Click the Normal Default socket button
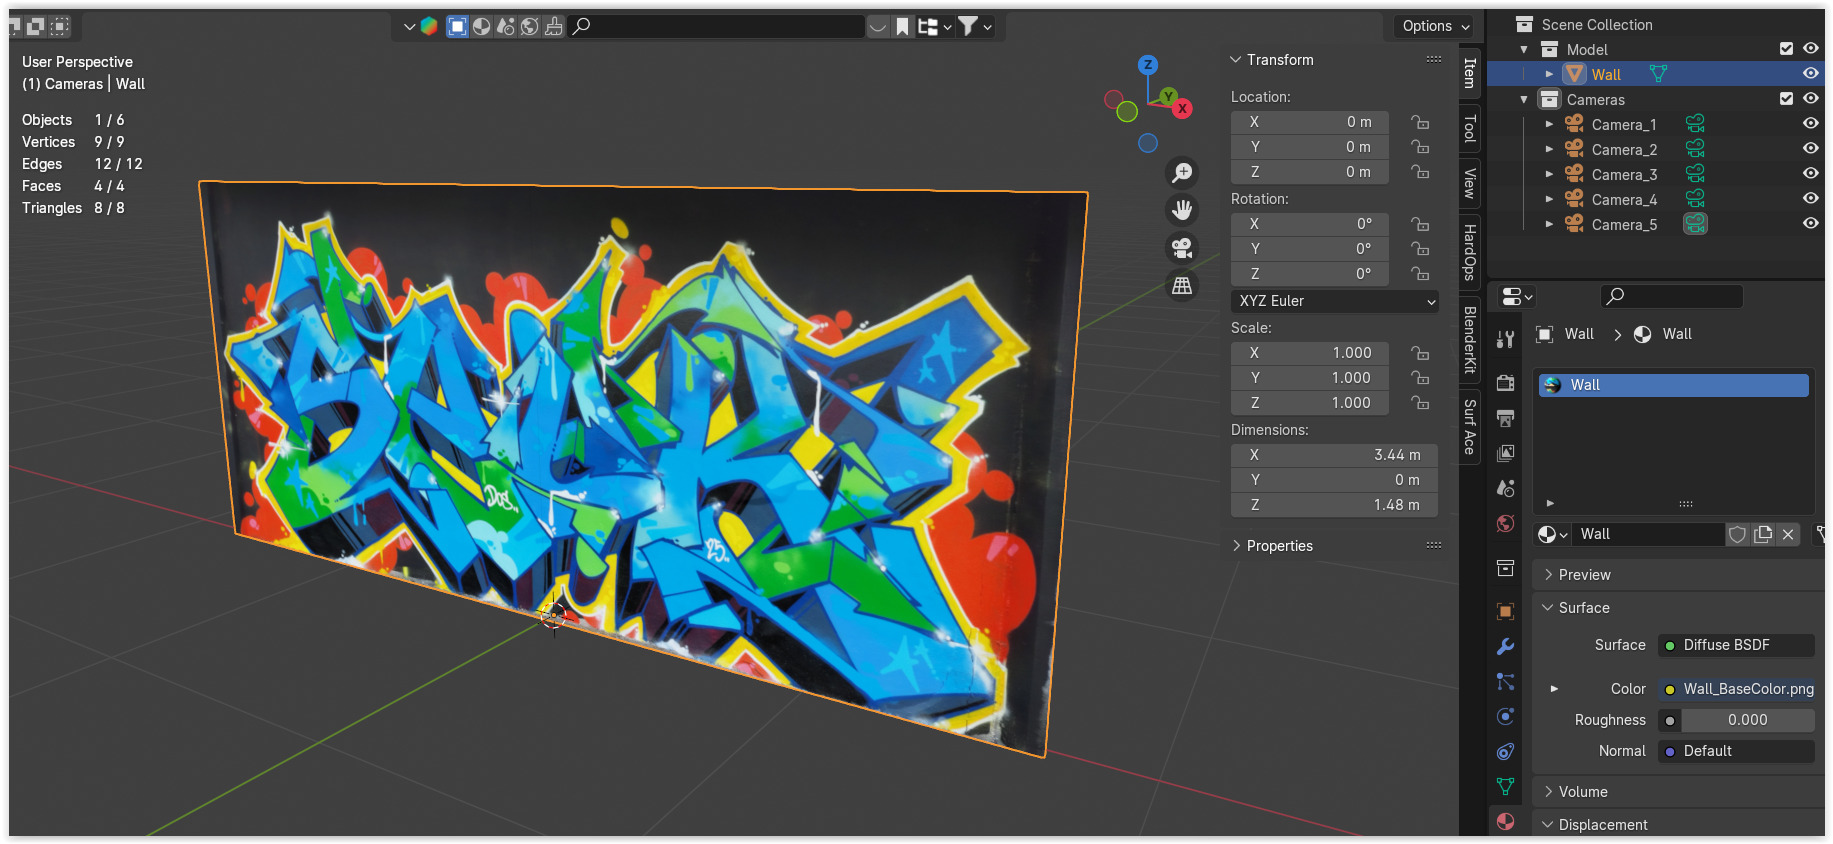The image size is (1833, 844). pyautogui.click(x=1736, y=751)
